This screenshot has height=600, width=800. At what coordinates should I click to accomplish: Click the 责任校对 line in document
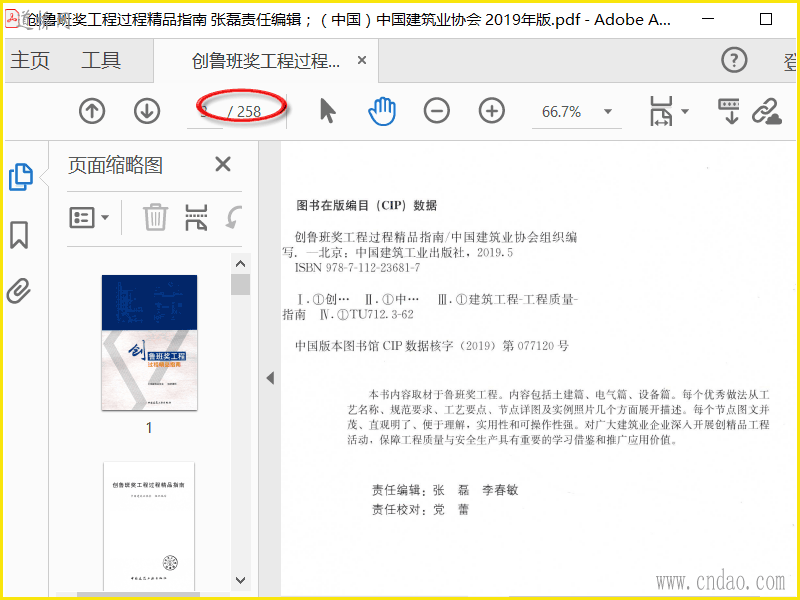click(420, 509)
